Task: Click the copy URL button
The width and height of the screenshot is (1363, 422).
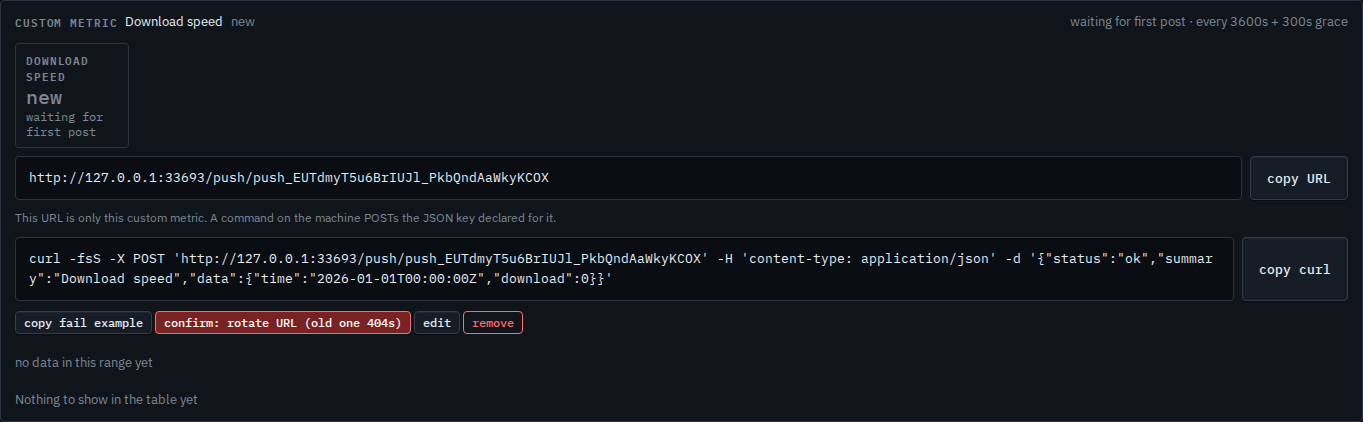Action: pos(1298,178)
